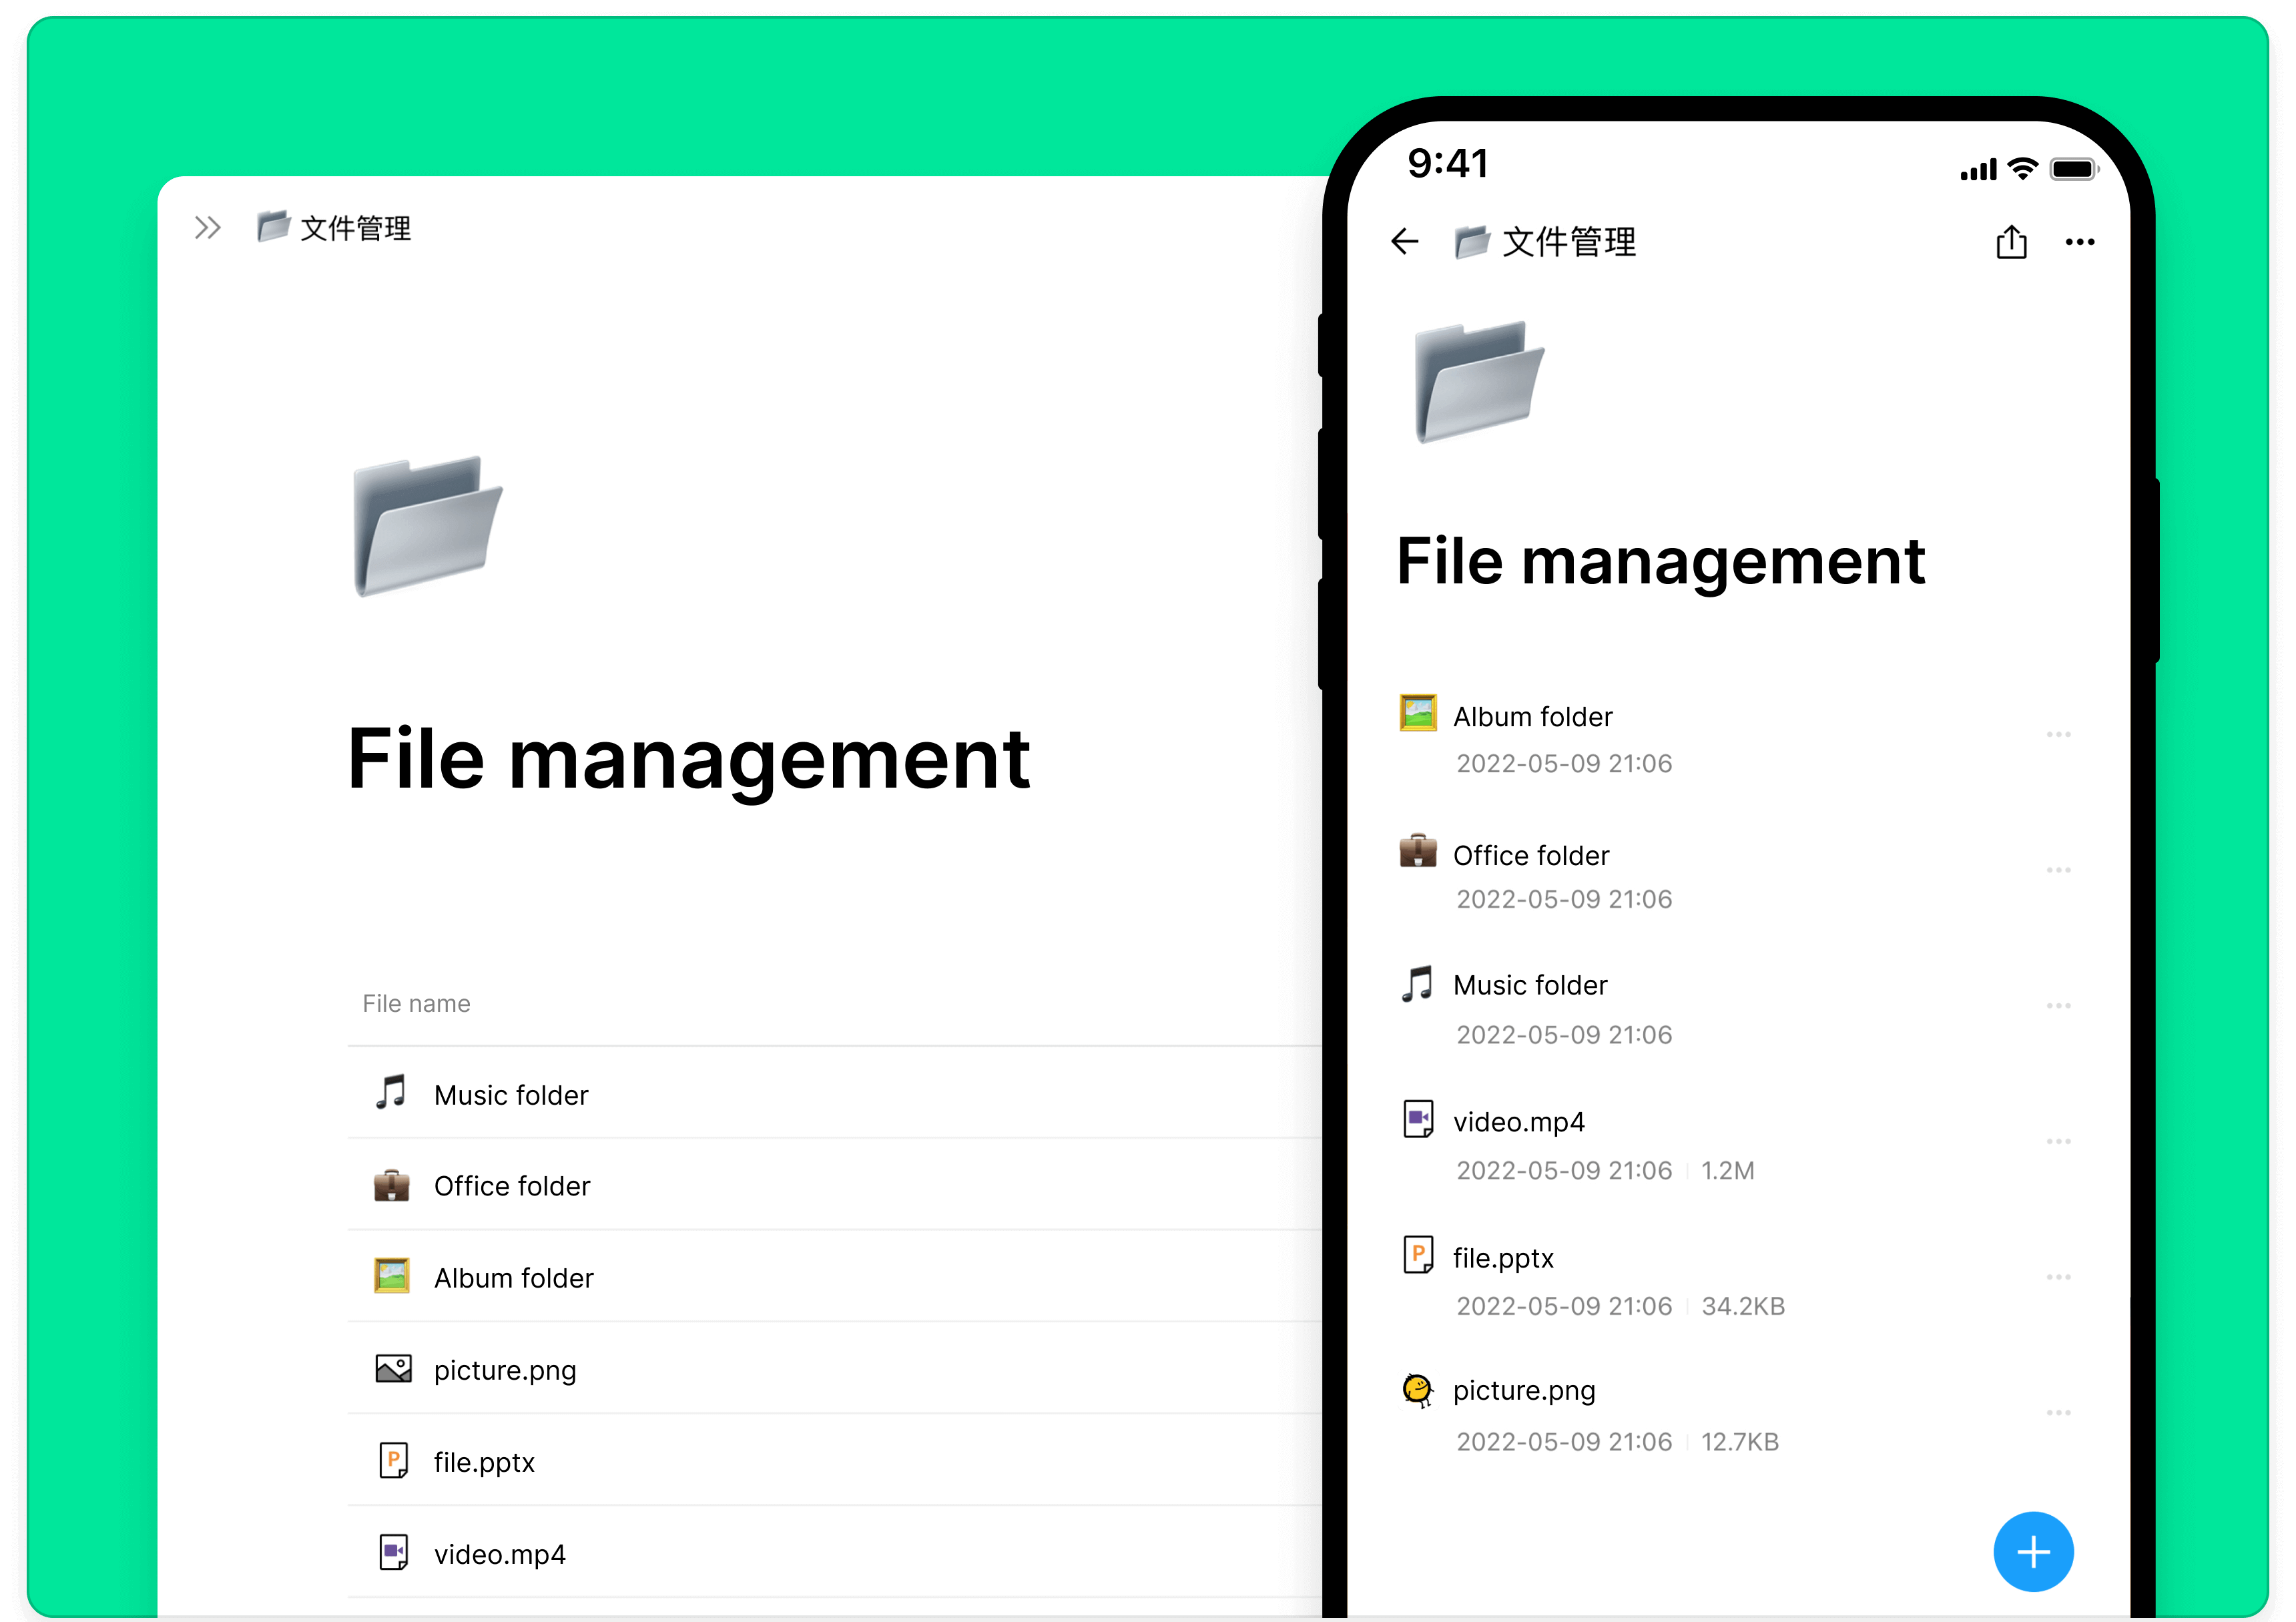Open the share icon on the phone screen
Image resolution: width=2296 pixels, height=1622 pixels.
click(2011, 241)
